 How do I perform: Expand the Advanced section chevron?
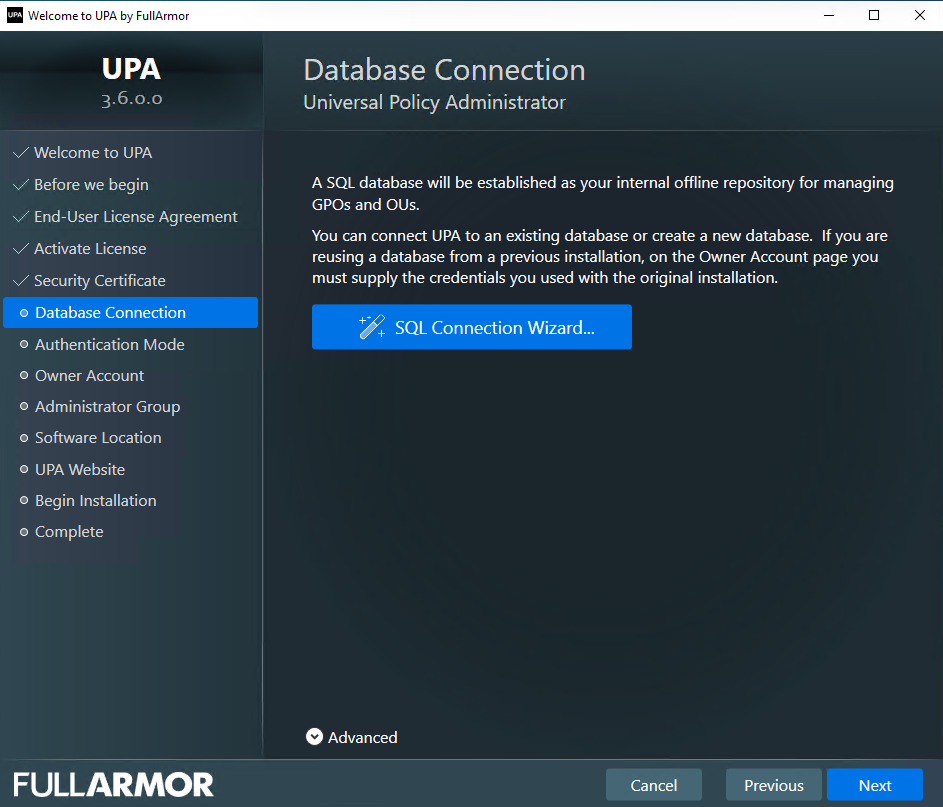(314, 737)
